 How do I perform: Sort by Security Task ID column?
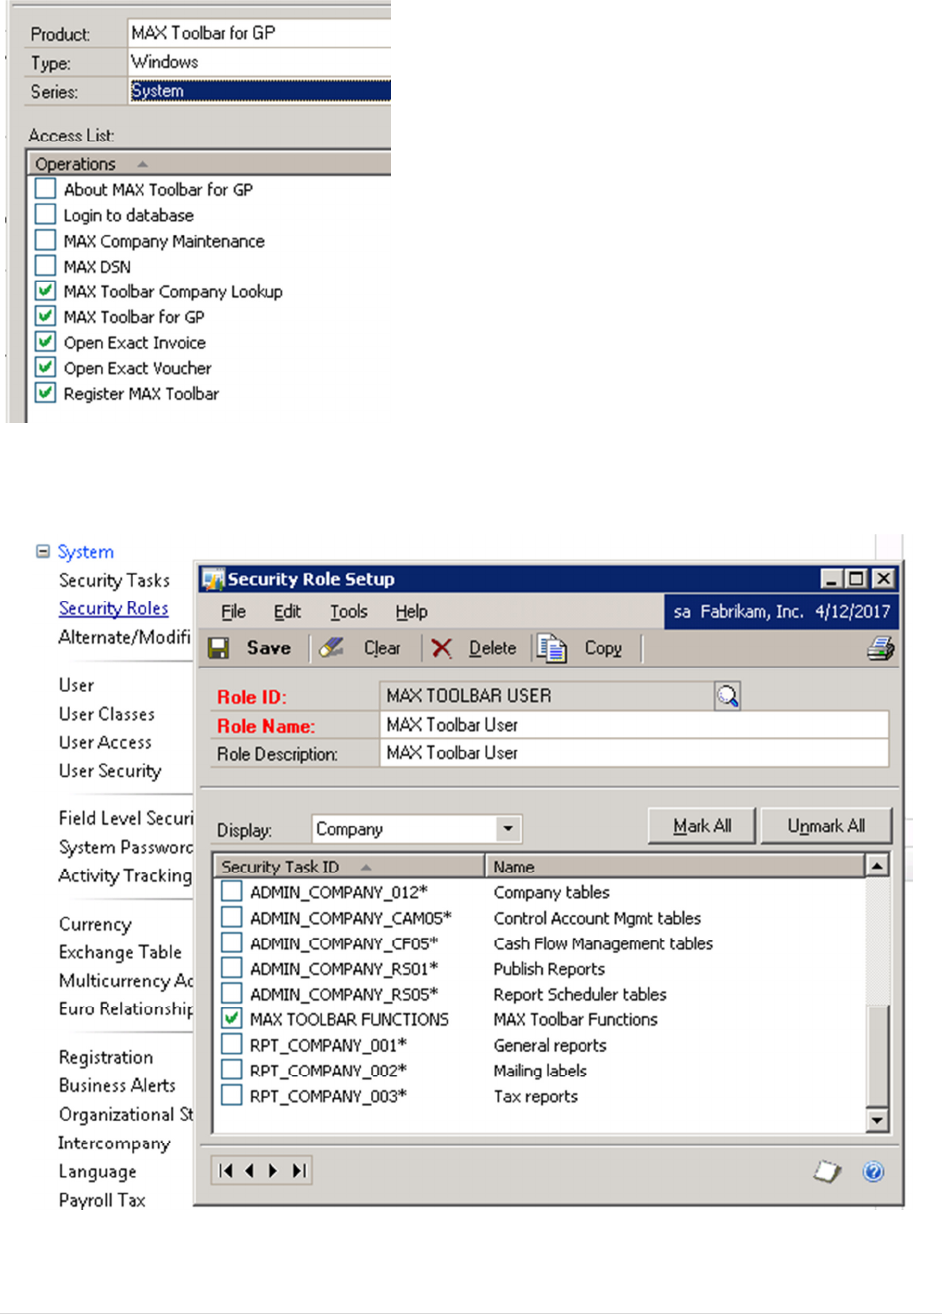(350, 866)
